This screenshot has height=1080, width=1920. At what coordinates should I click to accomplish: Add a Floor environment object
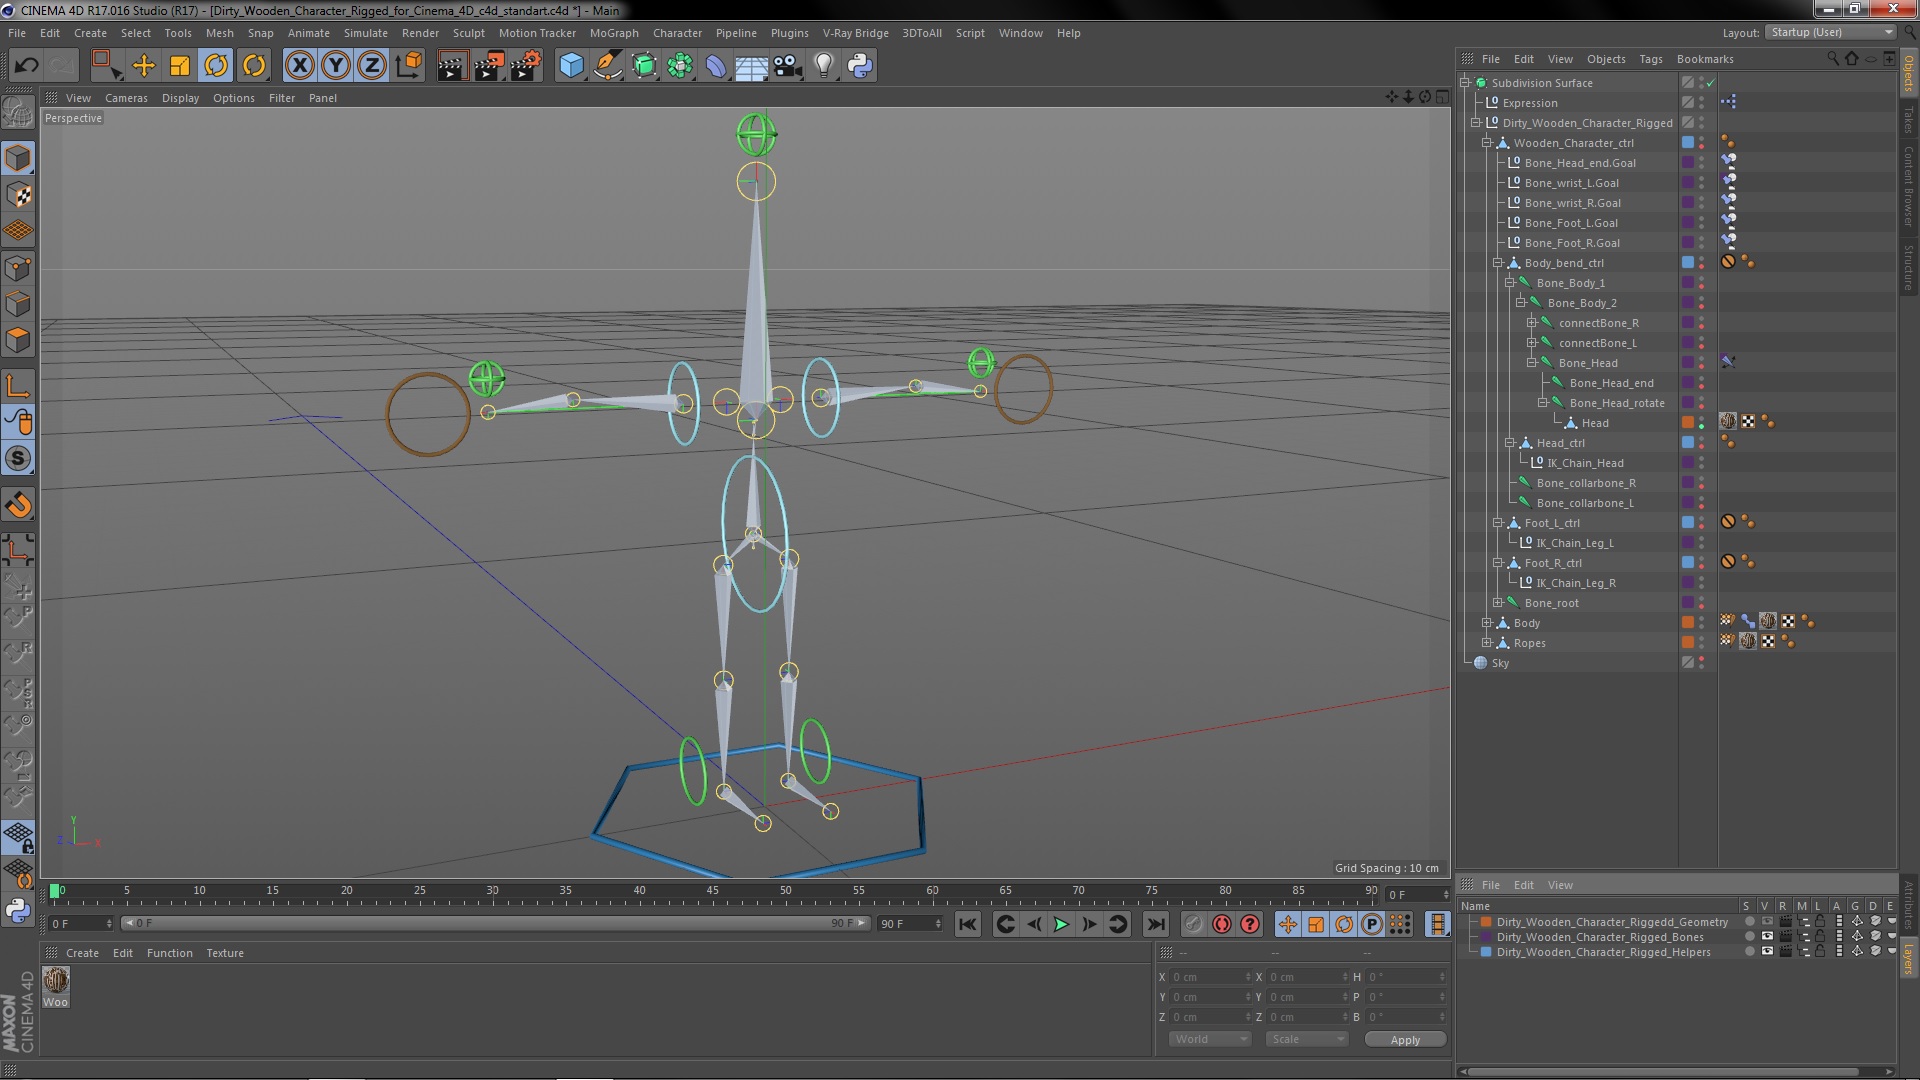(x=752, y=66)
